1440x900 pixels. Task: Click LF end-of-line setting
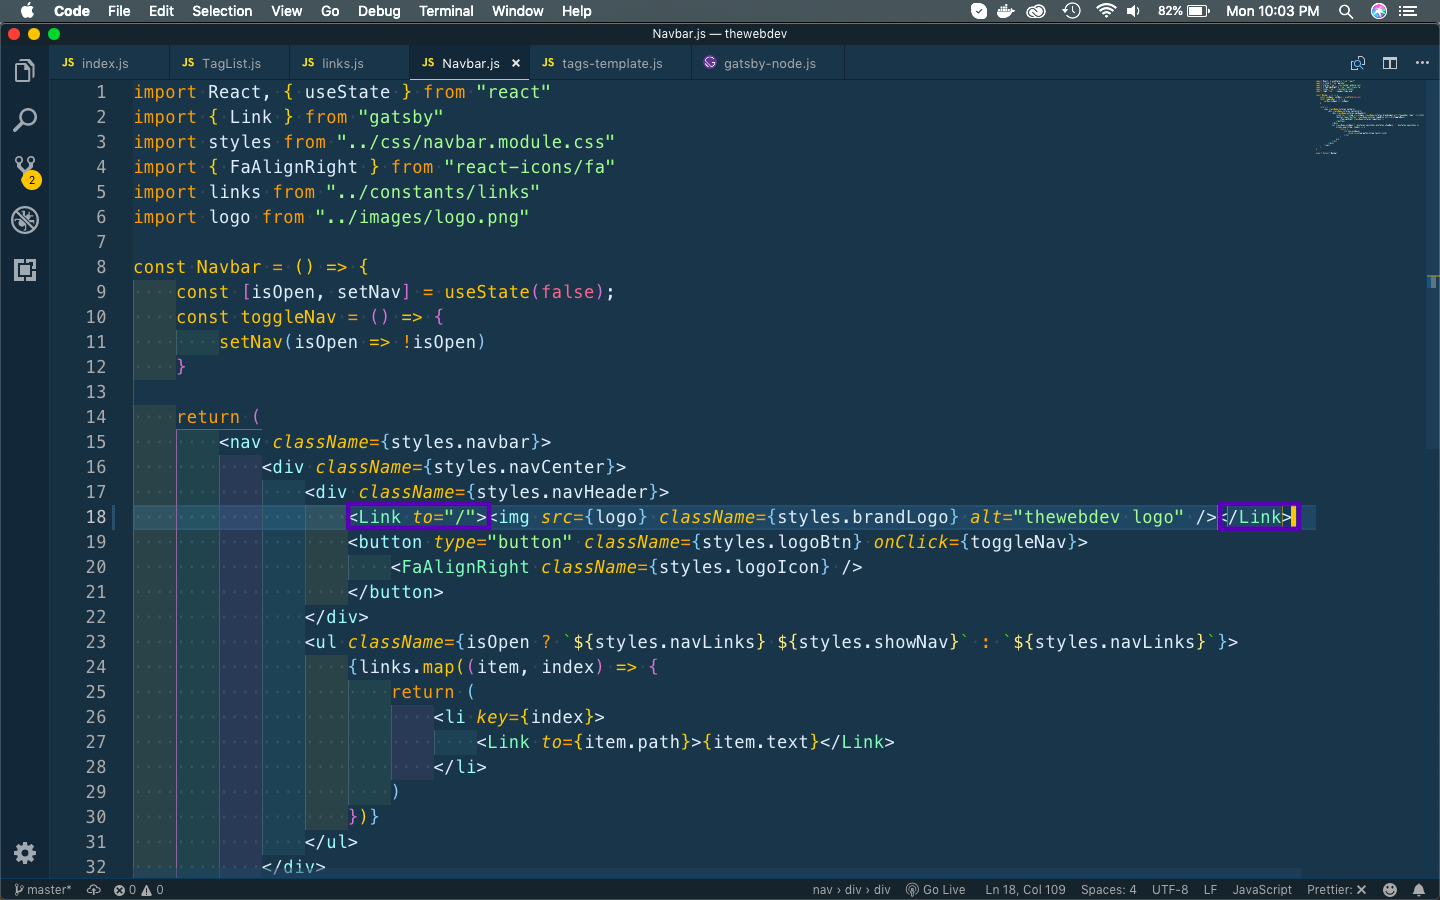(x=1210, y=890)
